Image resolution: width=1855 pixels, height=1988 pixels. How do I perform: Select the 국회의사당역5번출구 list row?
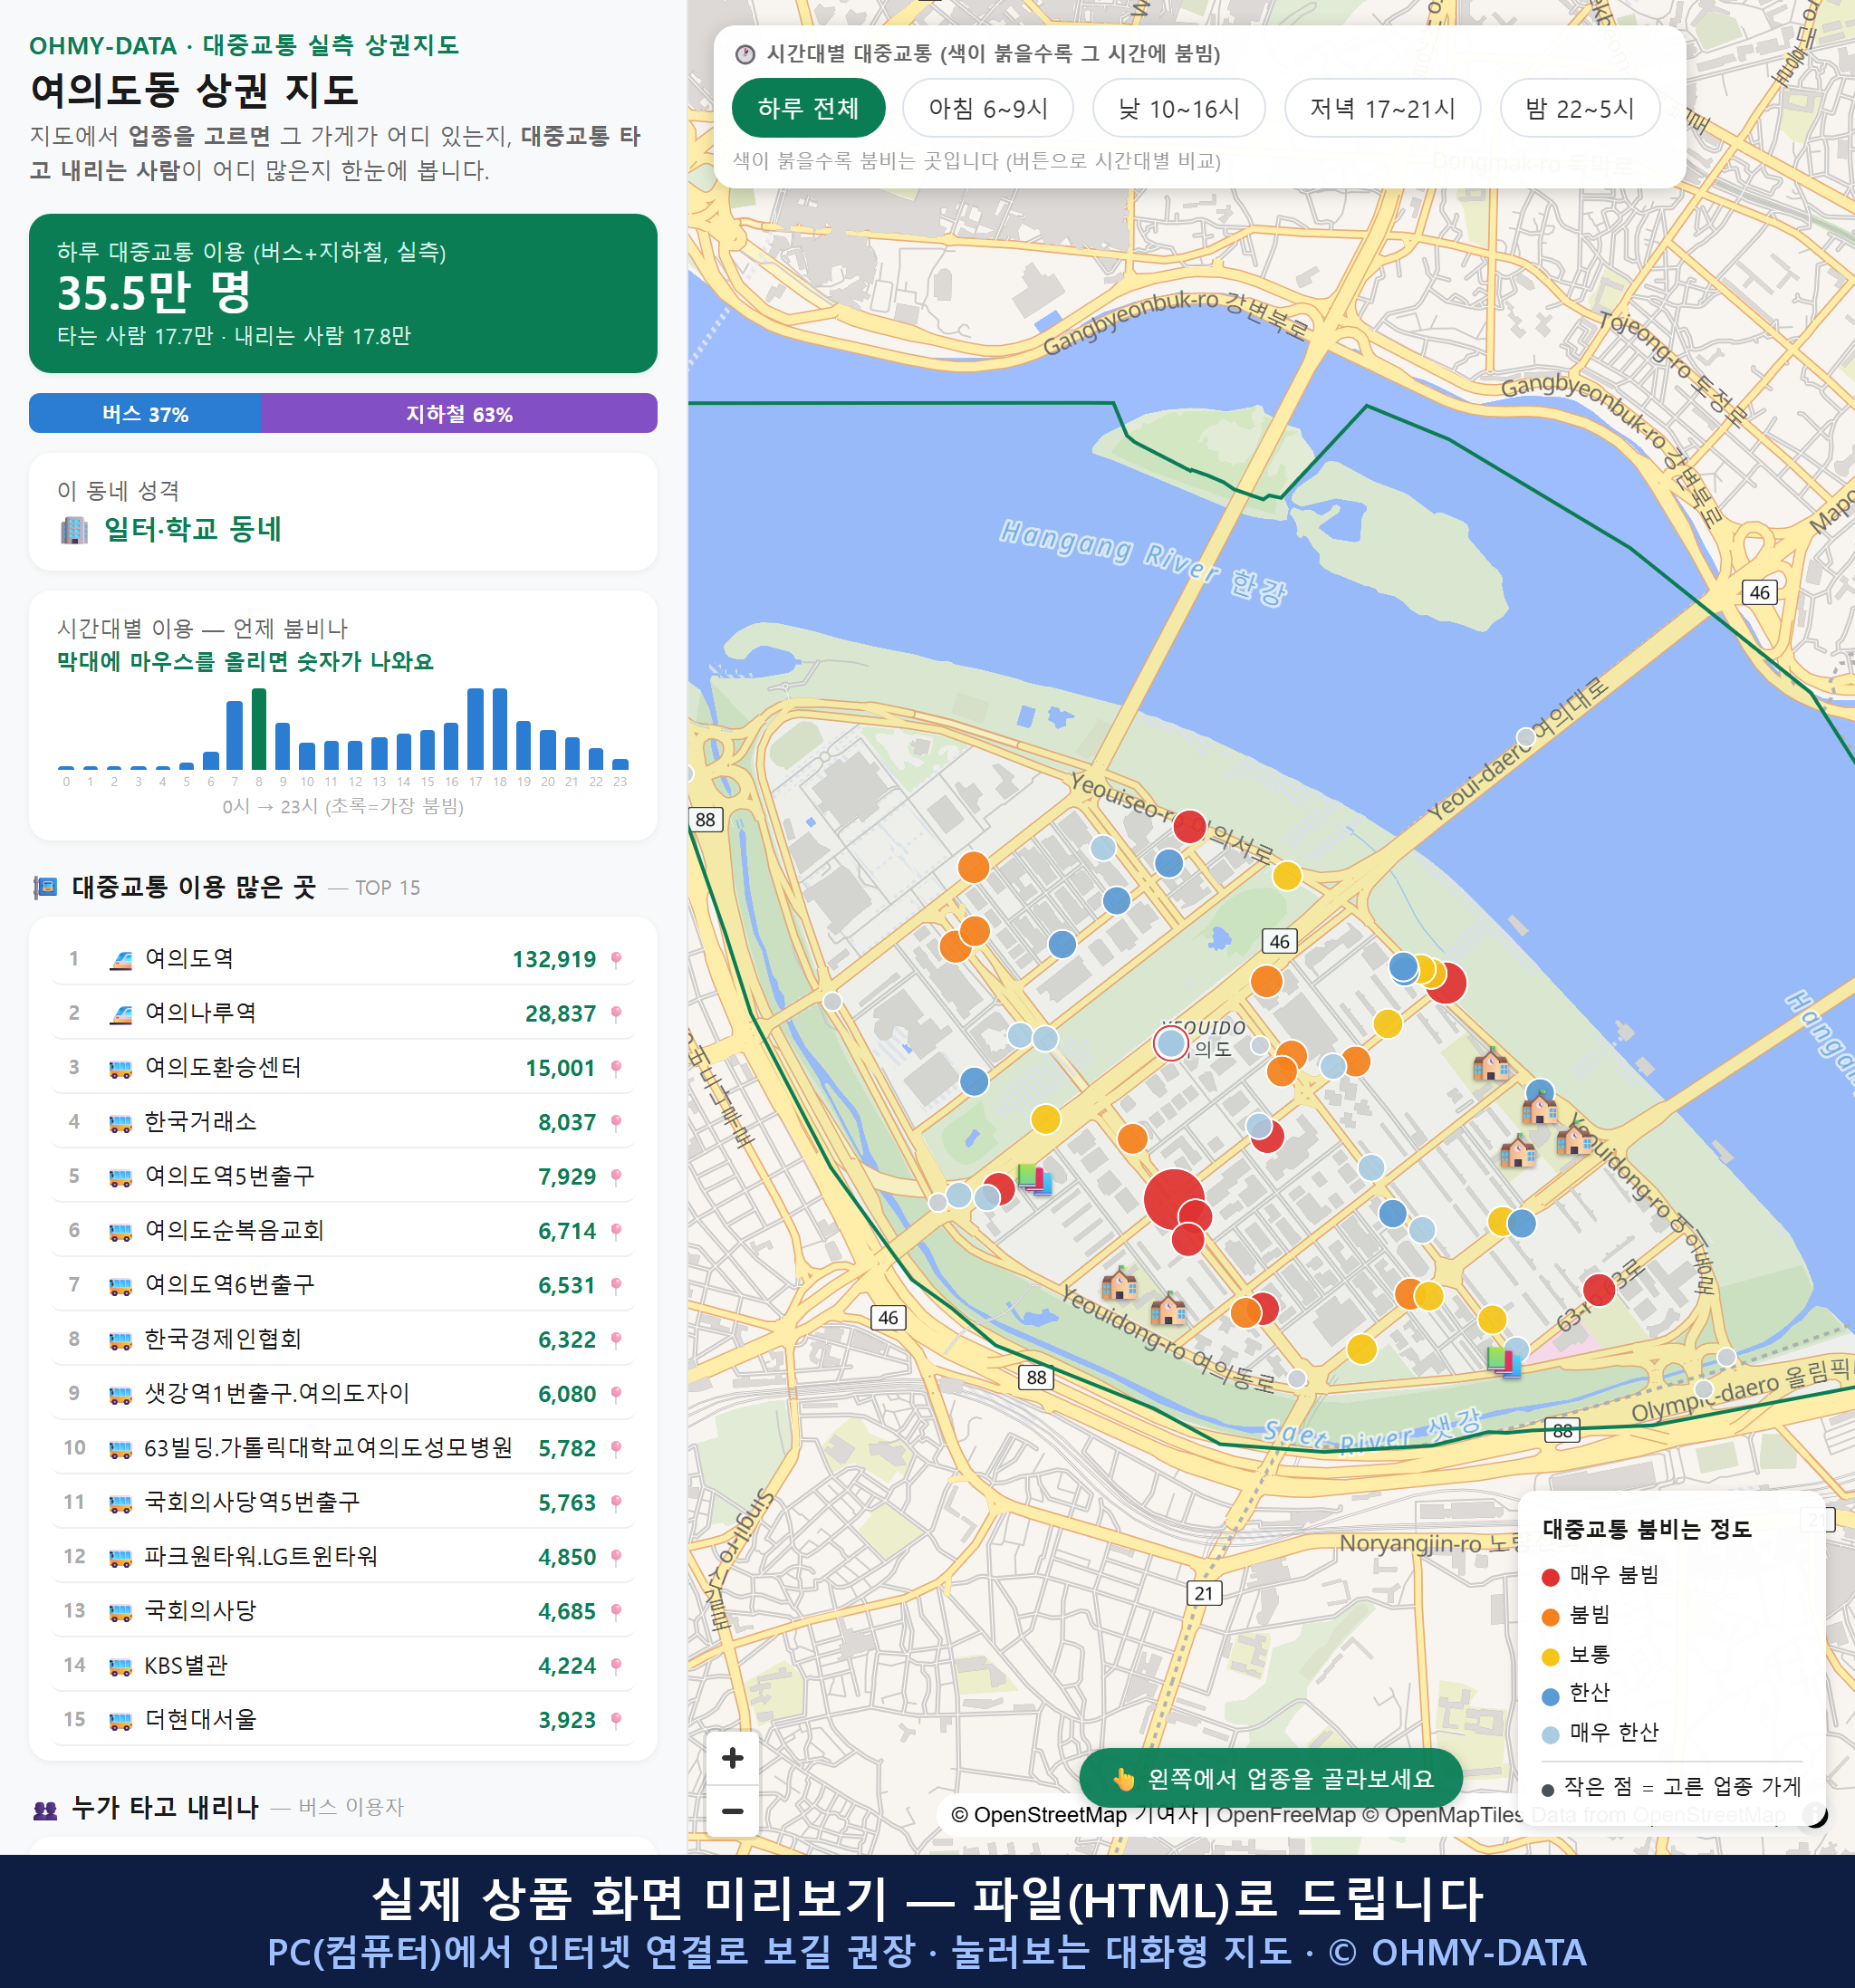click(343, 1503)
